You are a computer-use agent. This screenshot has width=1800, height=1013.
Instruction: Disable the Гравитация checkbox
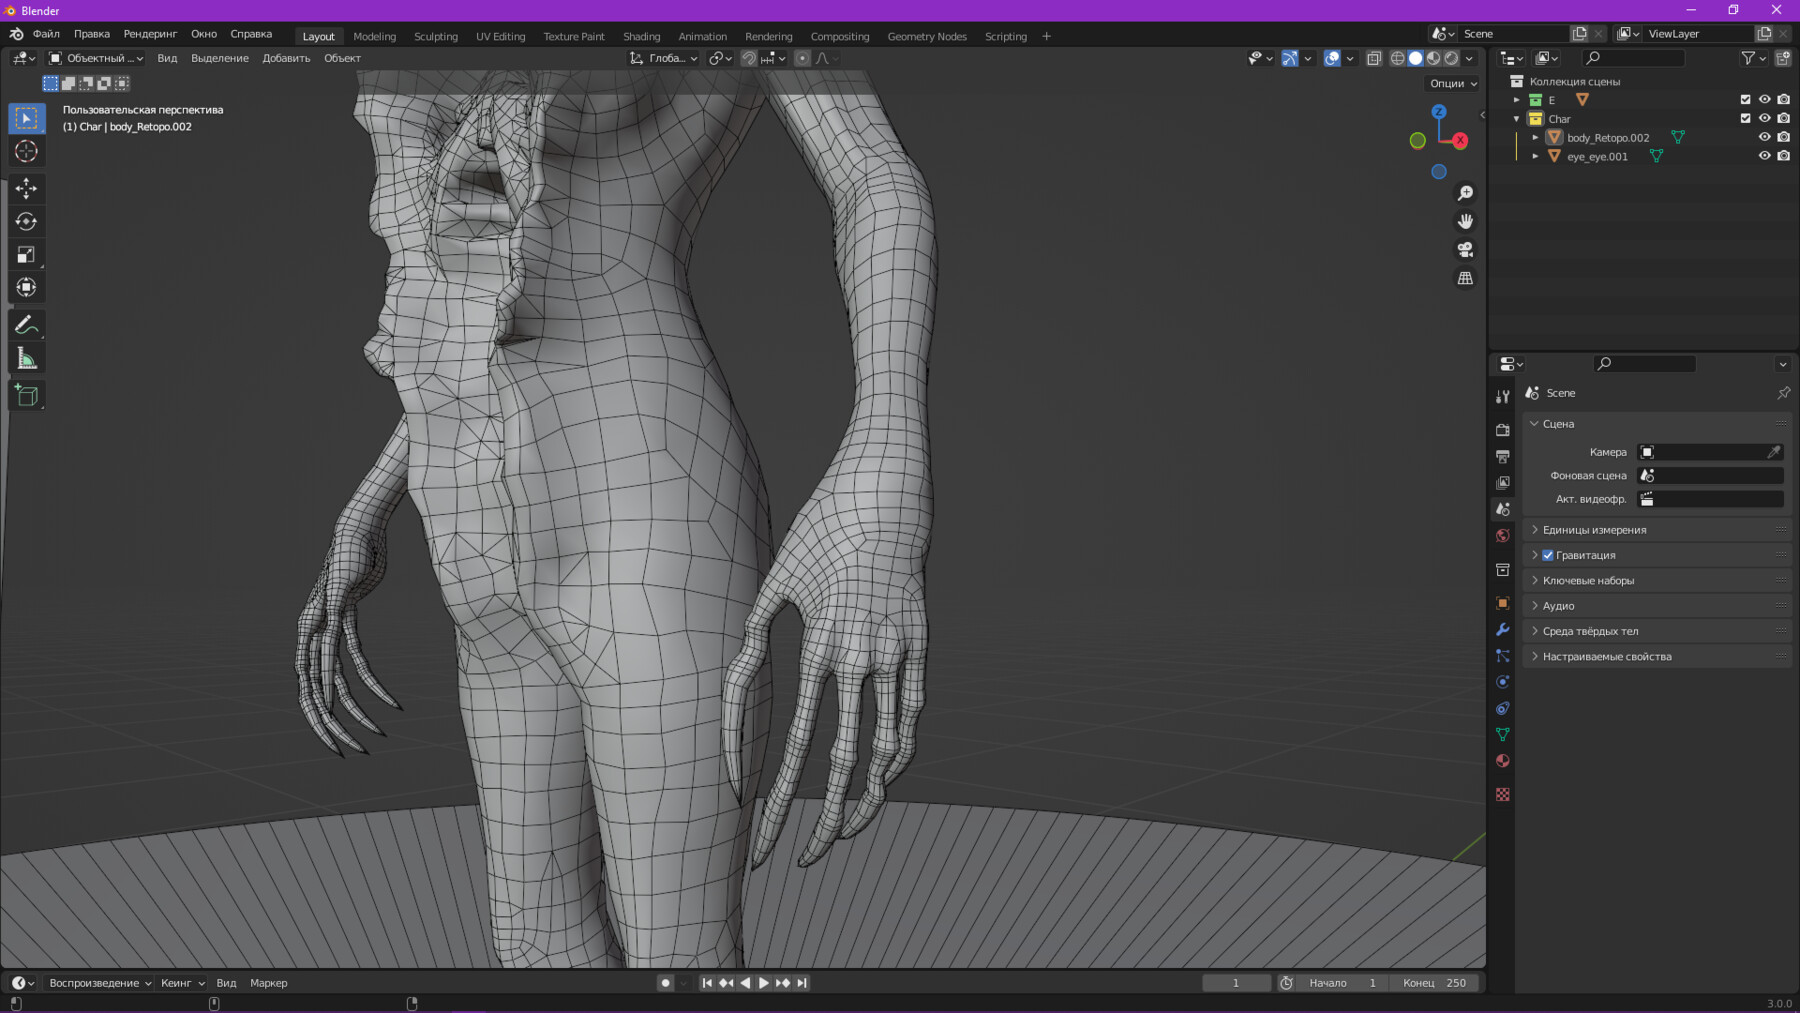pos(1548,555)
